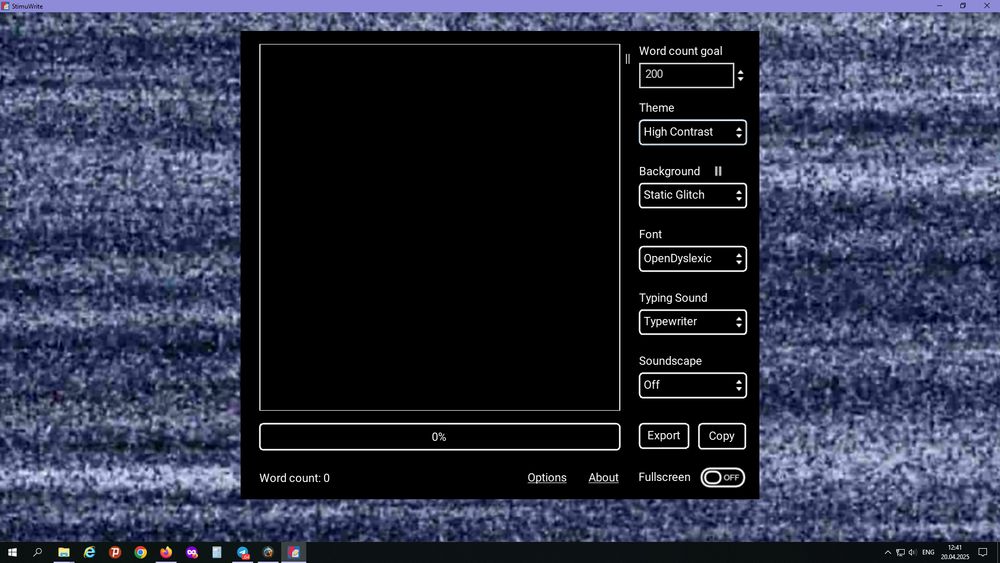
Task: Click the Word count goal label
Action: pos(680,51)
